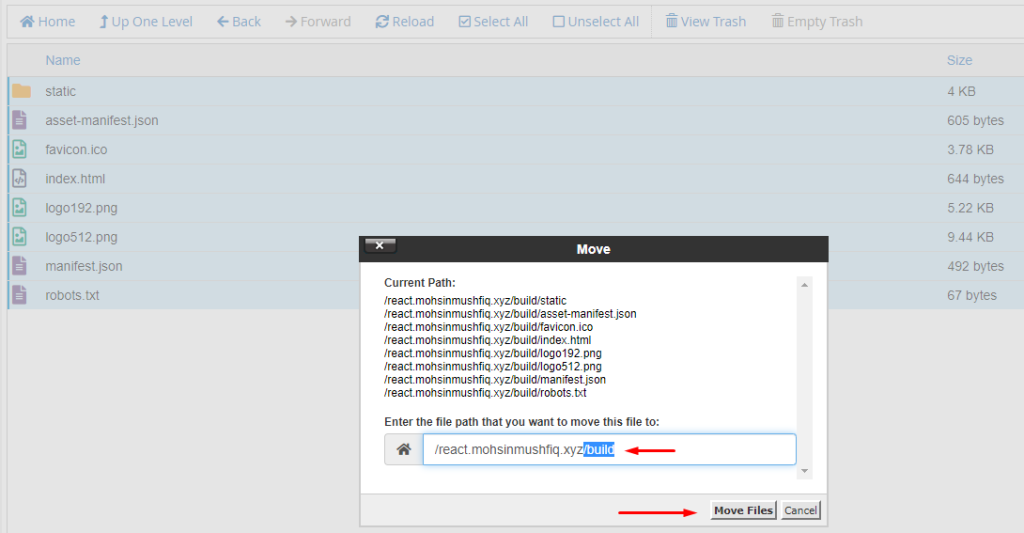This screenshot has width=1024, height=533.
Task: Select the static folder name
Action: point(61,91)
